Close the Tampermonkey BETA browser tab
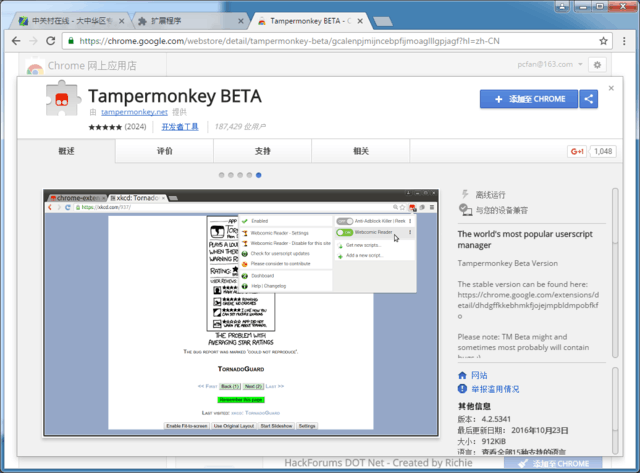 (x=360, y=21)
